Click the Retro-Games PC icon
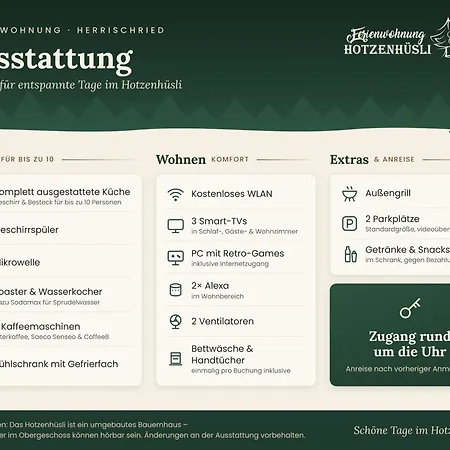The height and width of the screenshot is (450, 450). point(176,258)
